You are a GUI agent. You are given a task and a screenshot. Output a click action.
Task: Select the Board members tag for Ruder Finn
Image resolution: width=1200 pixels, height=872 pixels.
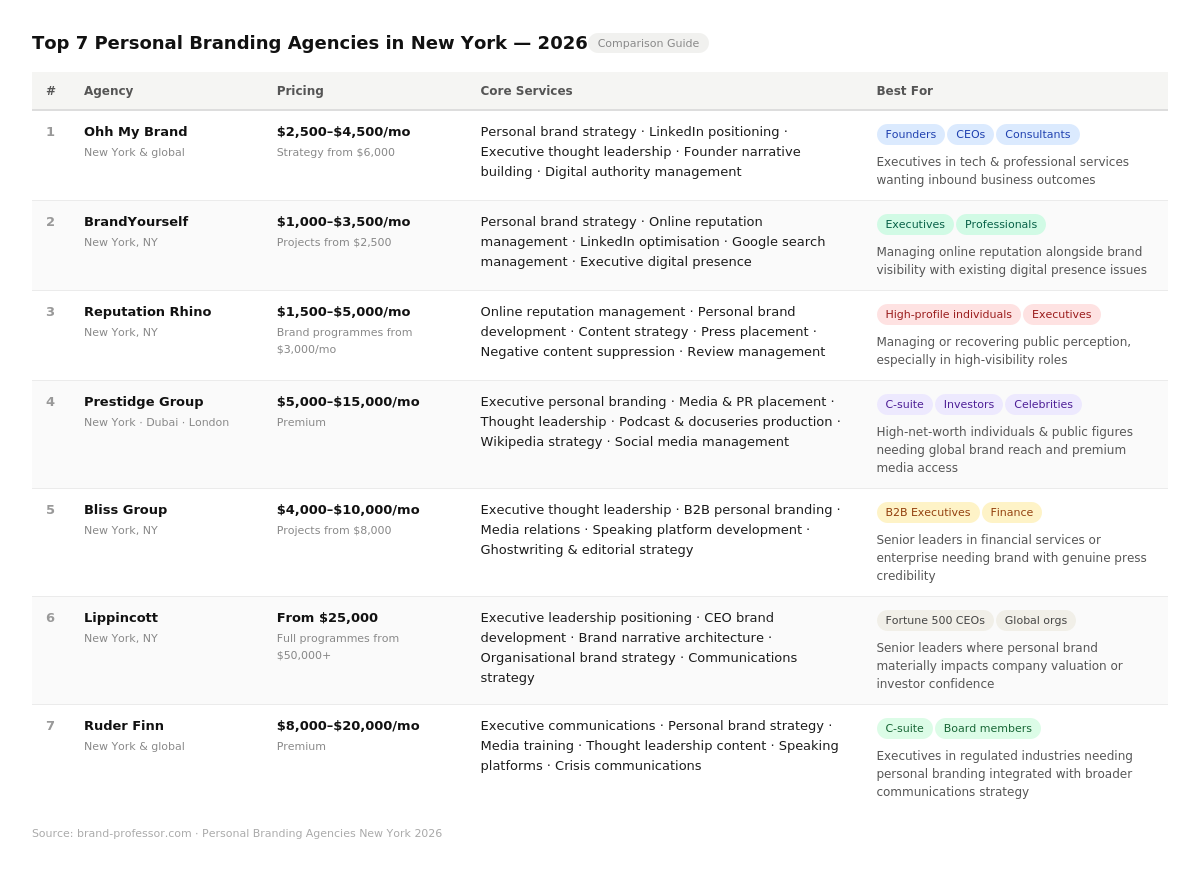tap(987, 728)
